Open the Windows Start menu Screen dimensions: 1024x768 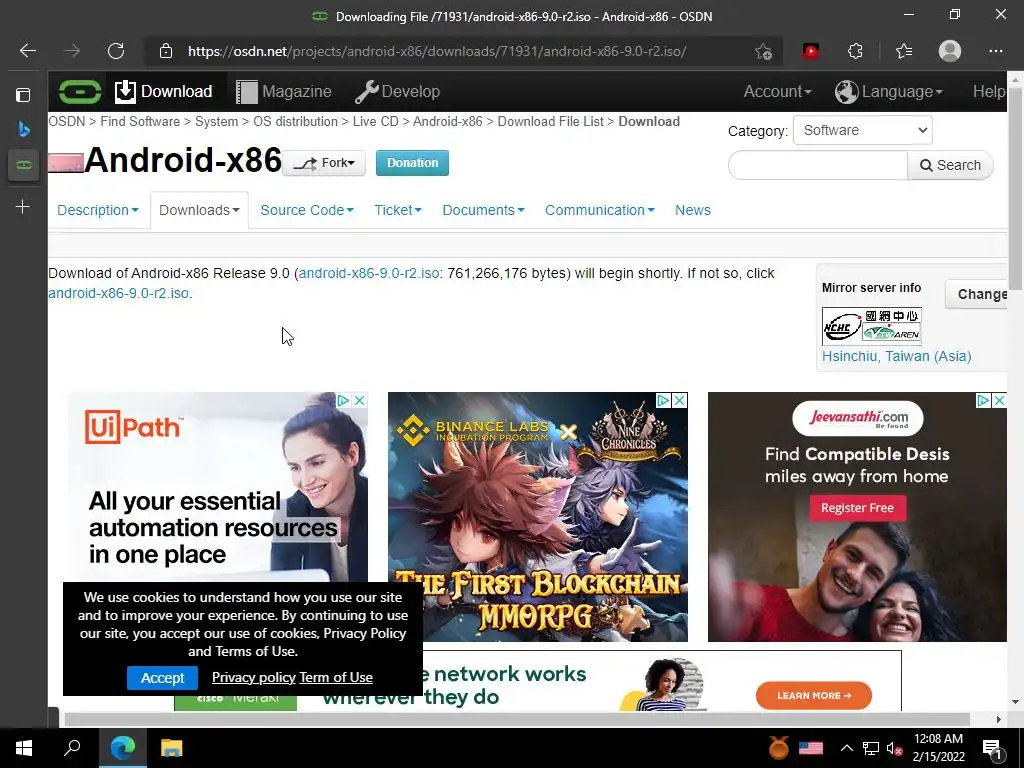[x=24, y=748]
